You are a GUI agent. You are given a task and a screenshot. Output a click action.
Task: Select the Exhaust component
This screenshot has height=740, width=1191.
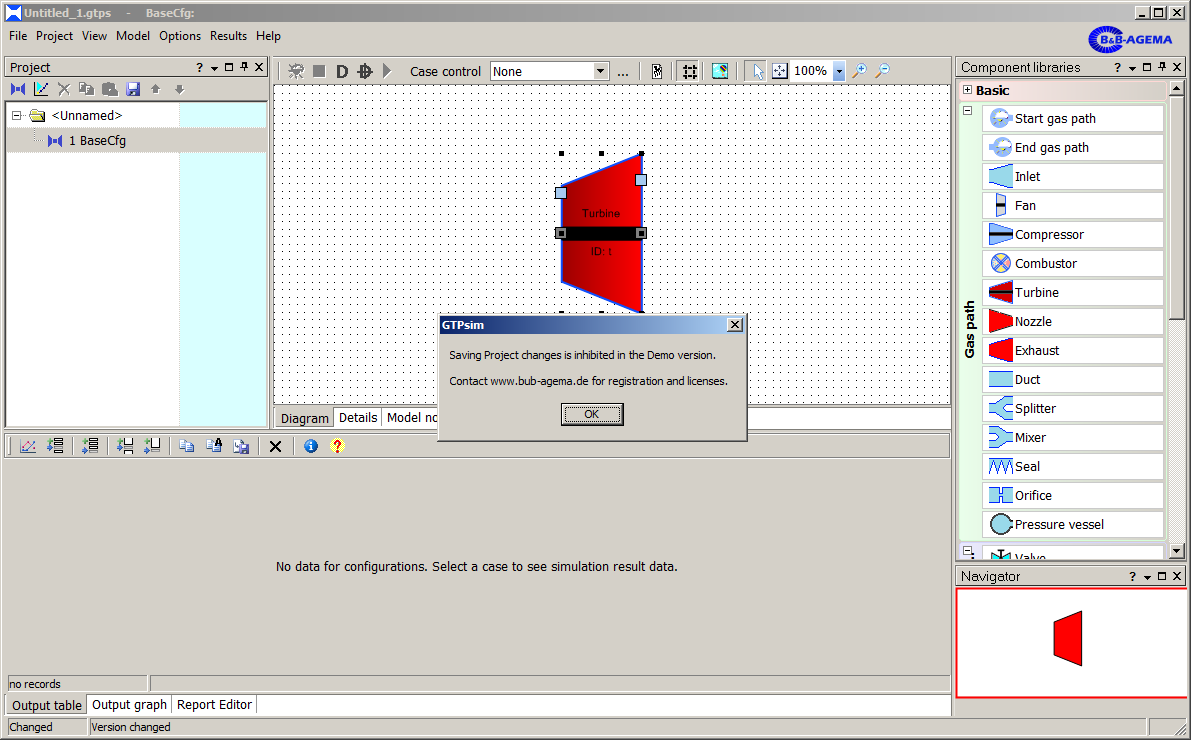point(1073,350)
